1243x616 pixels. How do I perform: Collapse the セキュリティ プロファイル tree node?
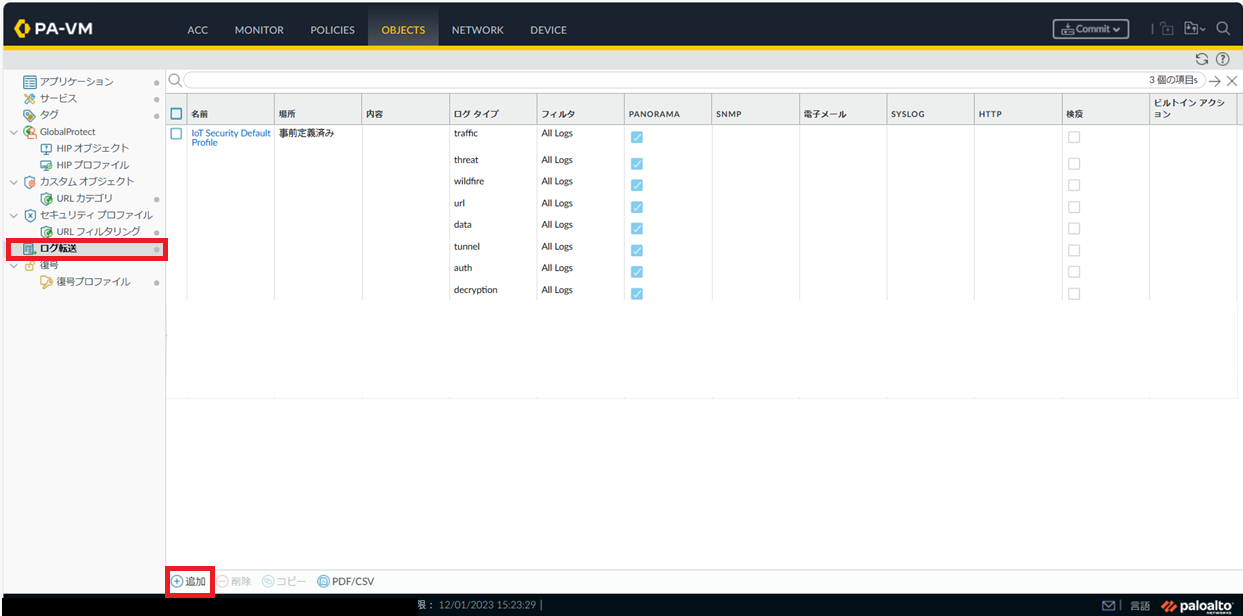[13, 215]
